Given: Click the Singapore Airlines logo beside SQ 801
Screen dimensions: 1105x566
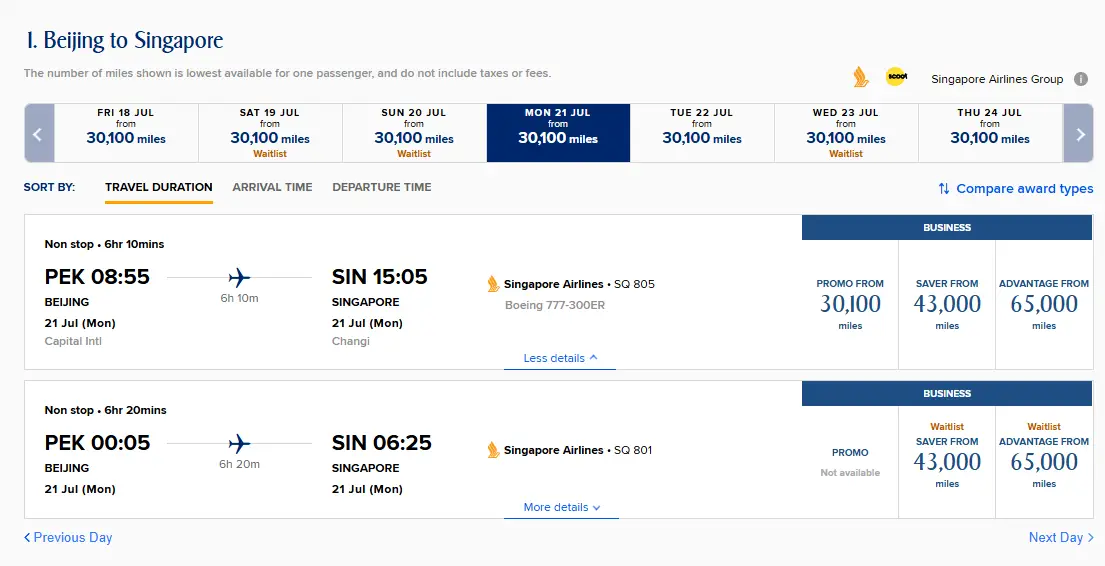Looking at the screenshot, I should (493, 450).
